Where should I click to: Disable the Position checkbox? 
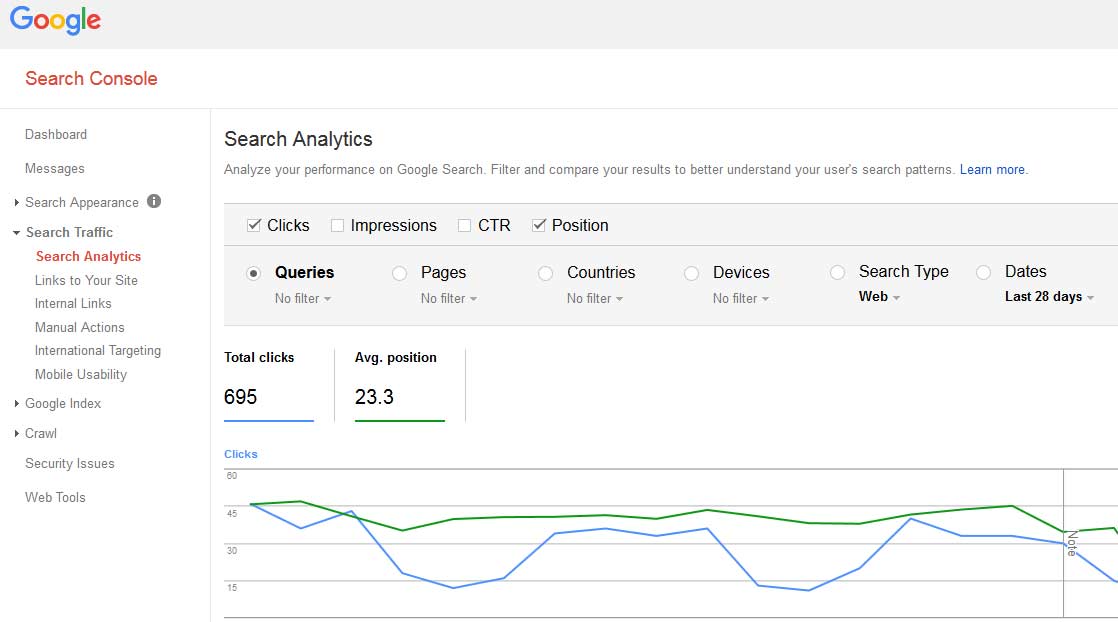541,225
